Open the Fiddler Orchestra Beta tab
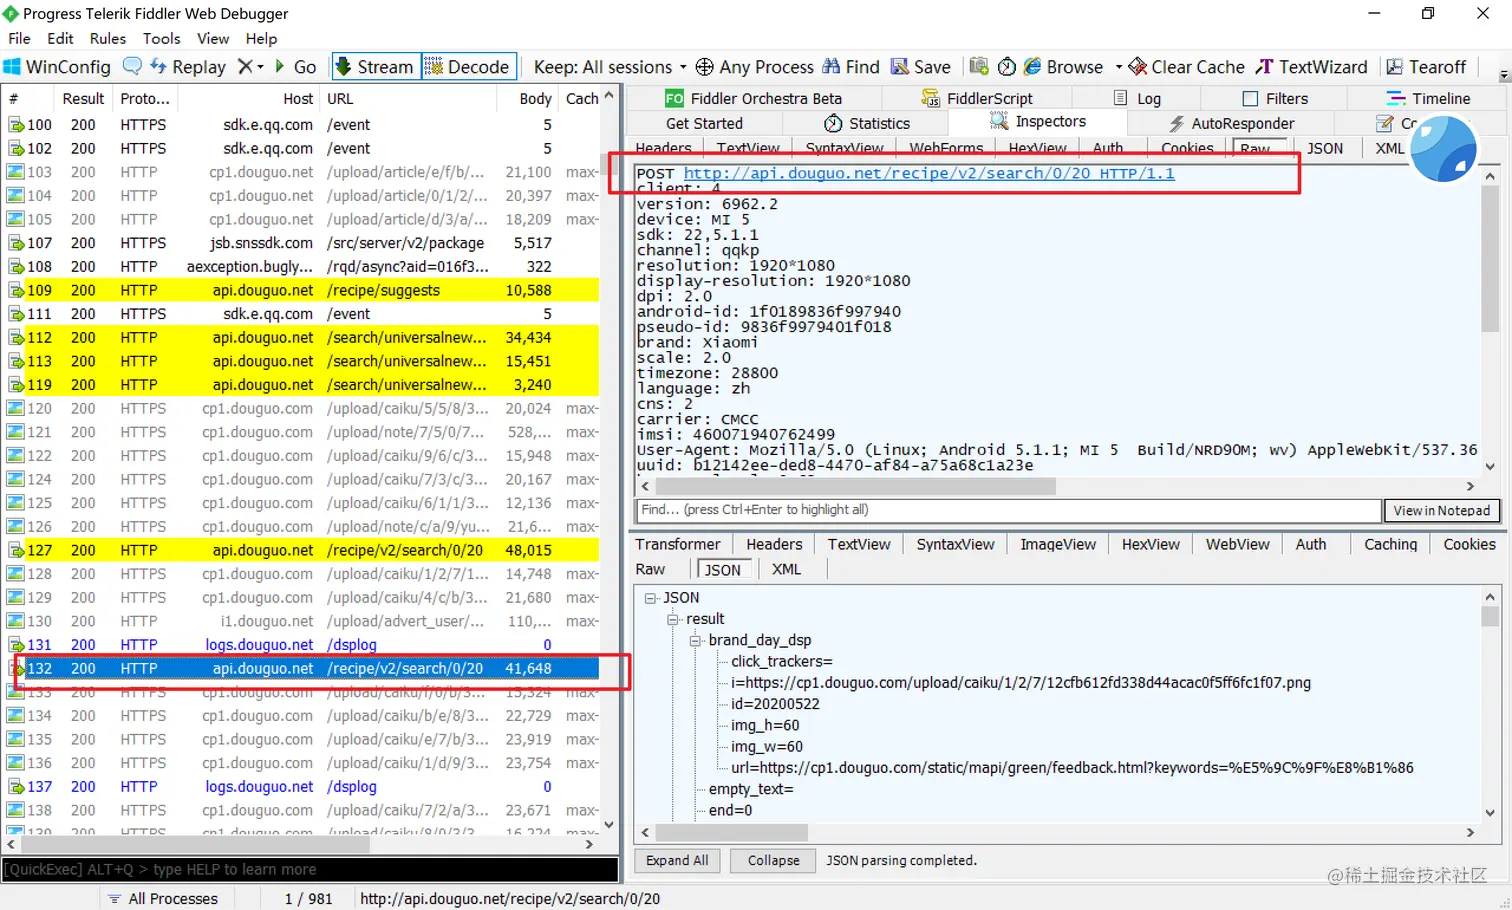 tap(754, 98)
